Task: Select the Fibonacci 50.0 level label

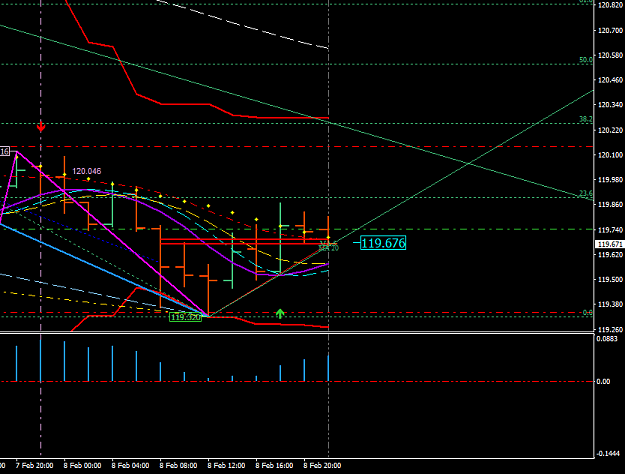Action: click(586, 60)
